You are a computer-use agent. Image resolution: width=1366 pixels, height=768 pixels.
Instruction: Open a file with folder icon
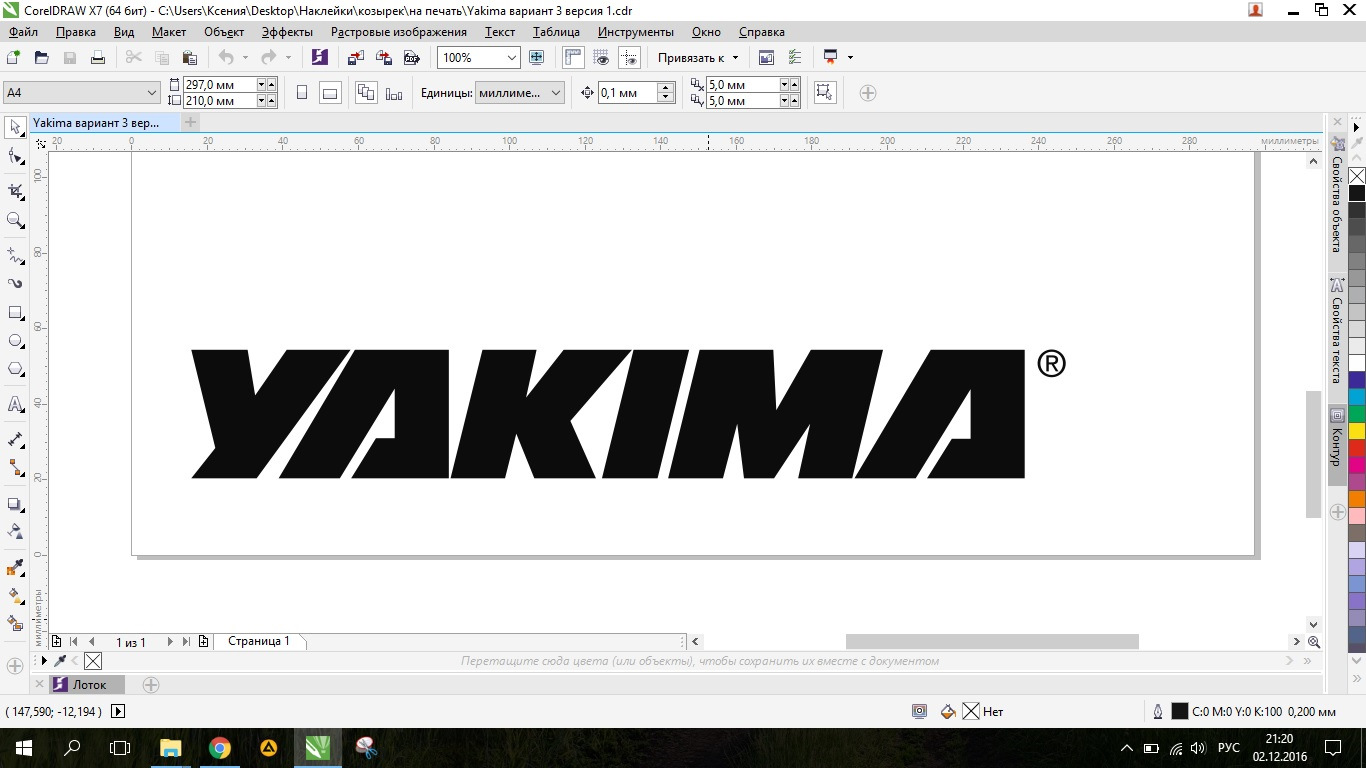[x=42, y=57]
